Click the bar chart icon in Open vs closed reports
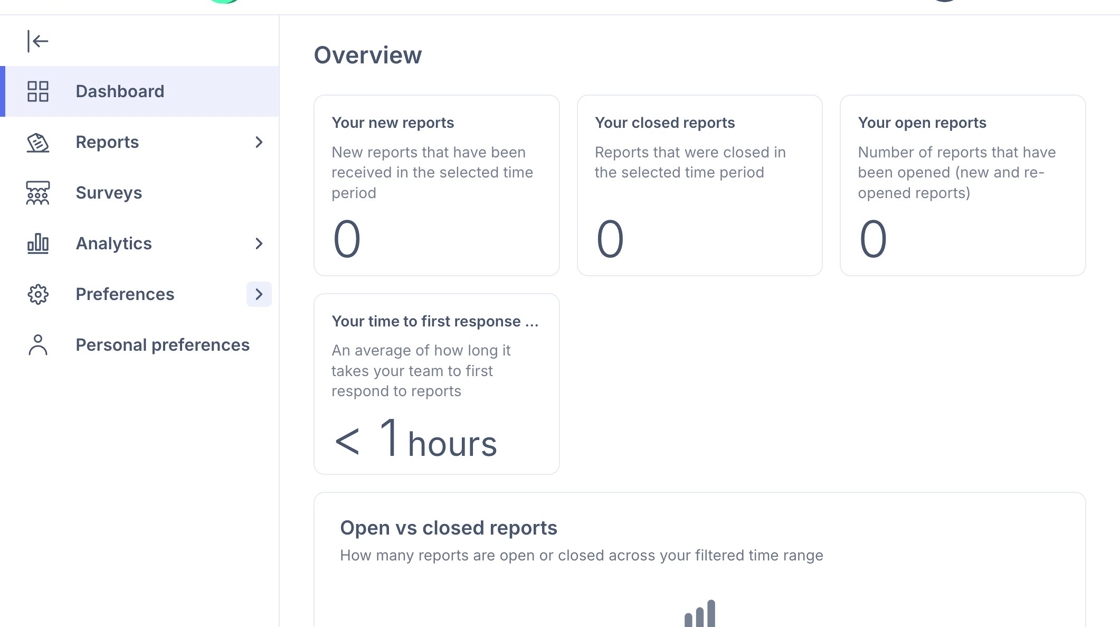The image size is (1120, 627). pyautogui.click(x=700, y=613)
